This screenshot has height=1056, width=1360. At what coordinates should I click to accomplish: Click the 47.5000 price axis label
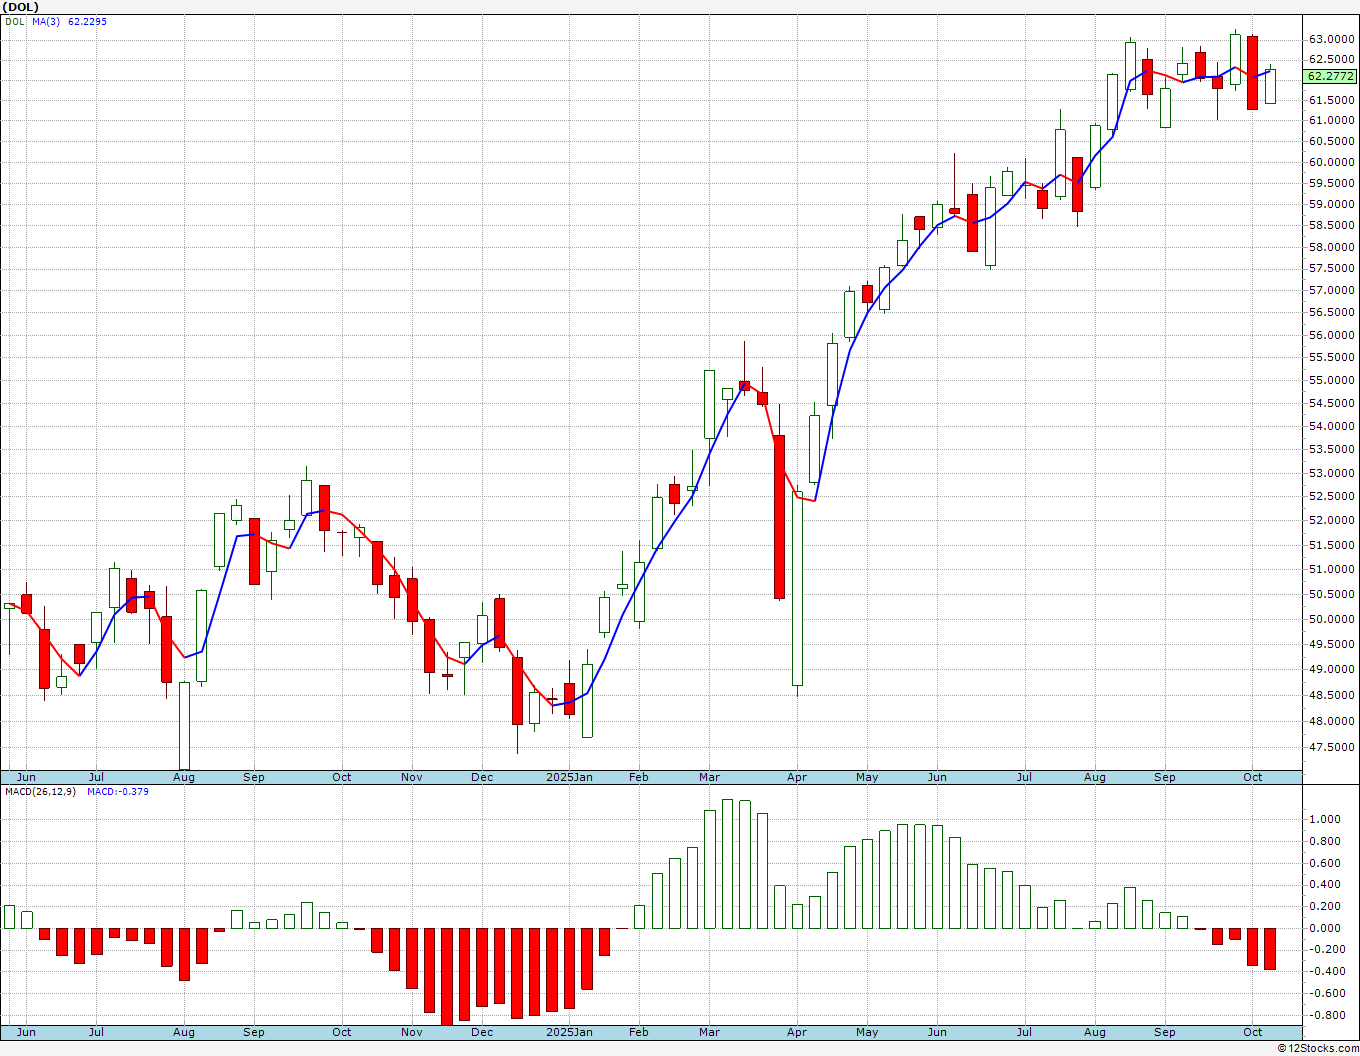pos(1332,747)
